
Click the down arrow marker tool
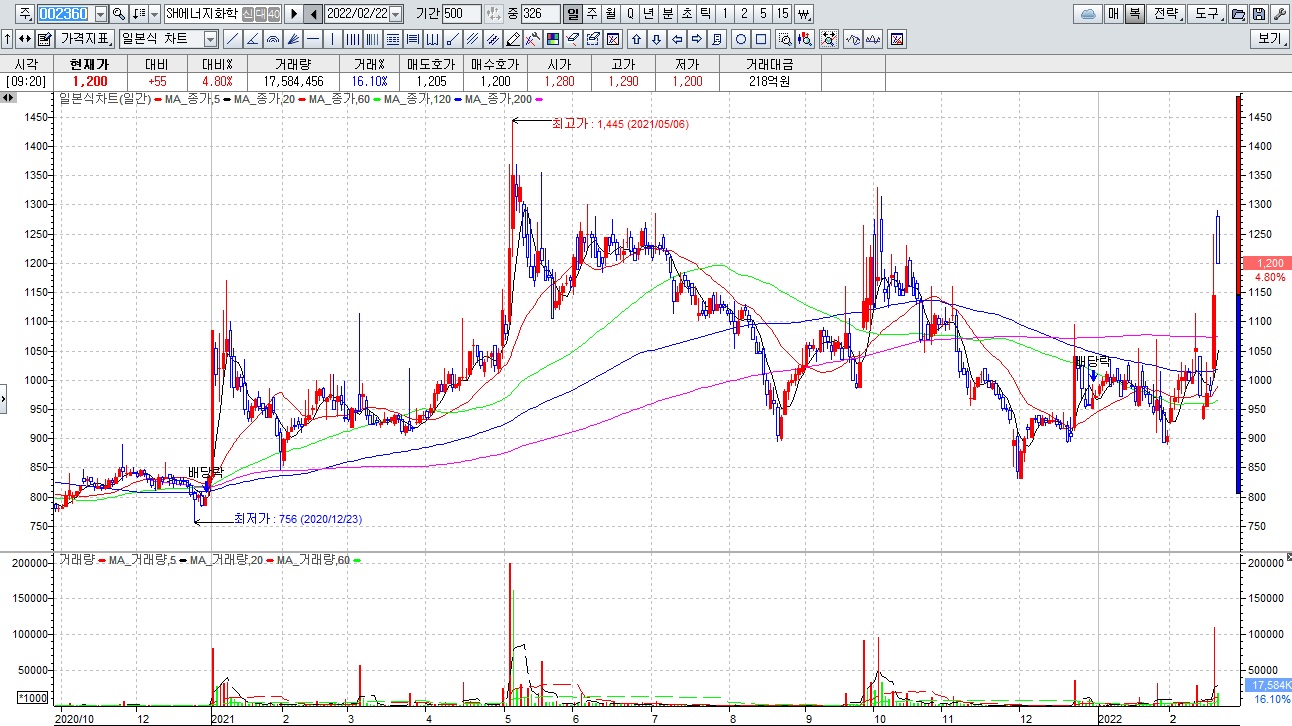click(656, 39)
